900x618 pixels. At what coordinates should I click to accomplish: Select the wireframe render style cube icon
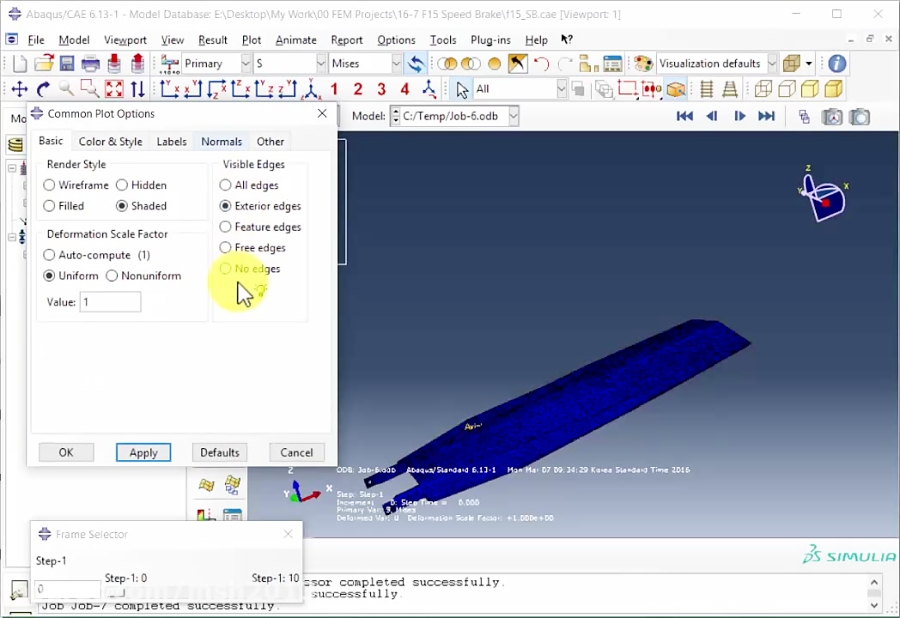click(x=763, y=90)
